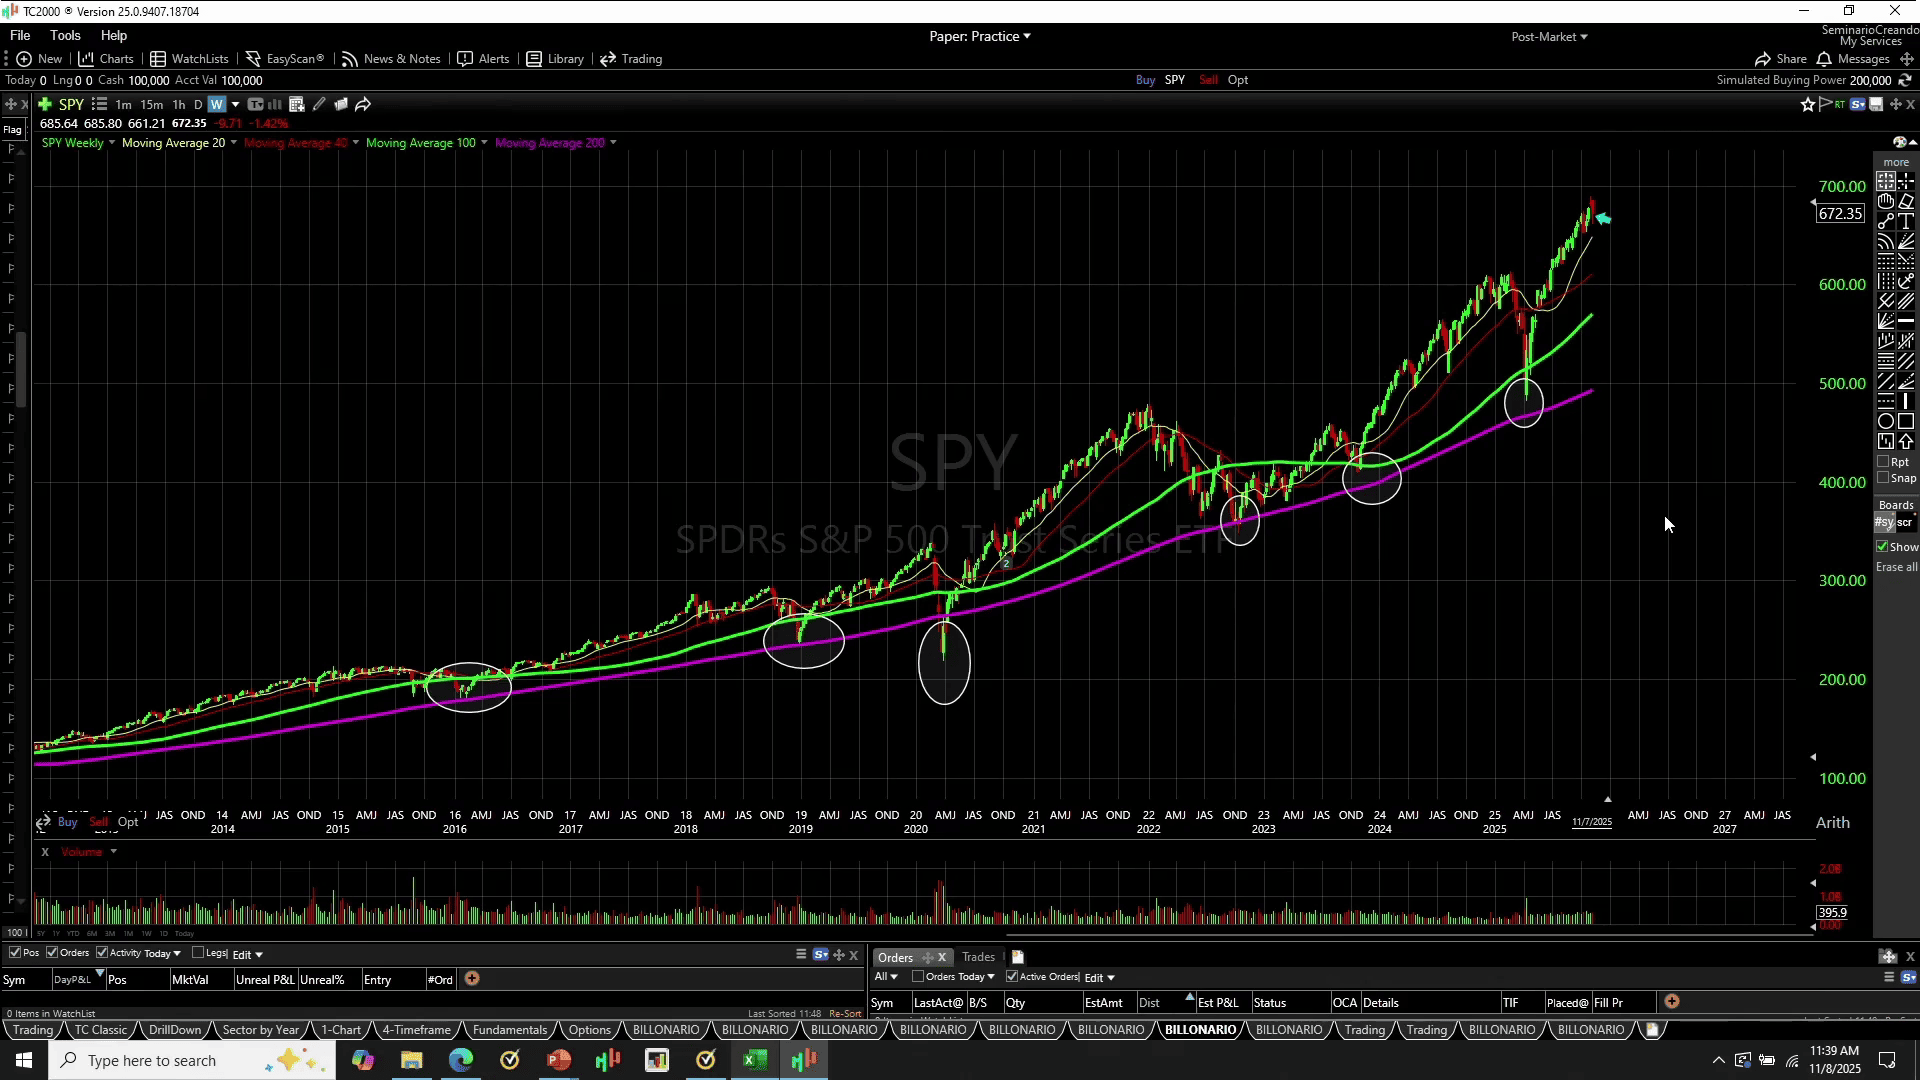
Task: Select the rectangle drawing tool
Action: coord(1906,421)
